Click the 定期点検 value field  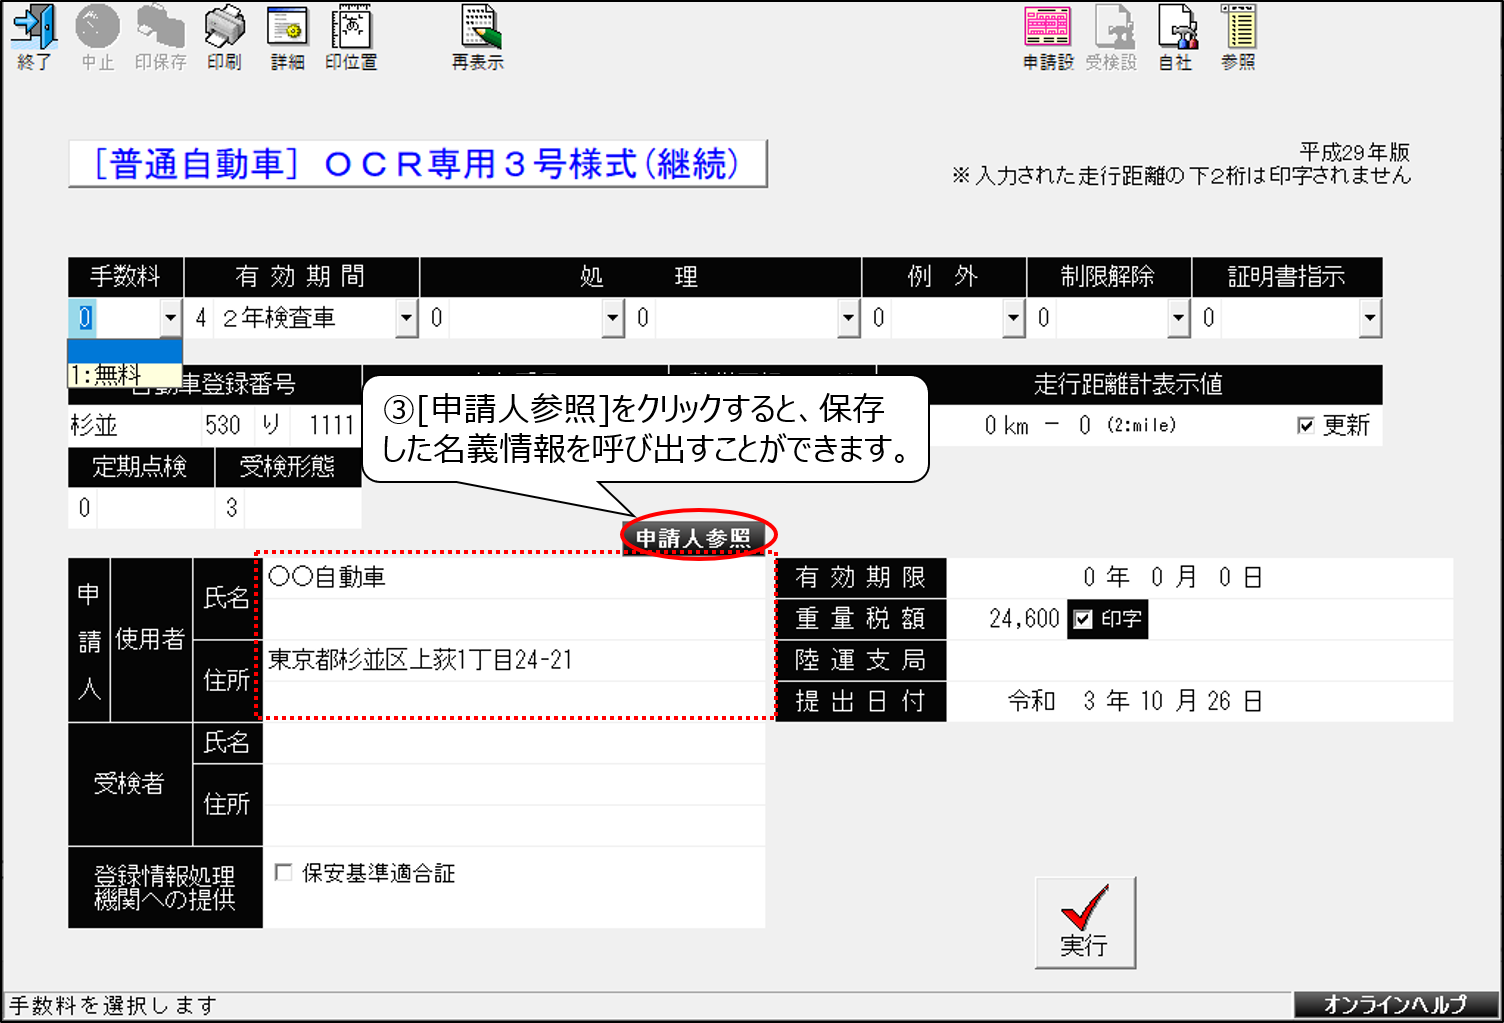141,508
